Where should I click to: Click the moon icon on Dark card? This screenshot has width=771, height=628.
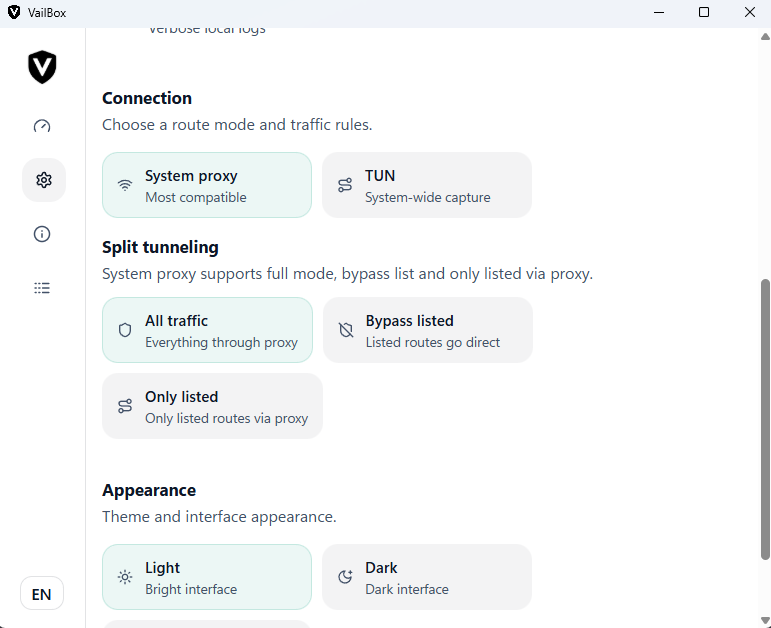(345, 577)
